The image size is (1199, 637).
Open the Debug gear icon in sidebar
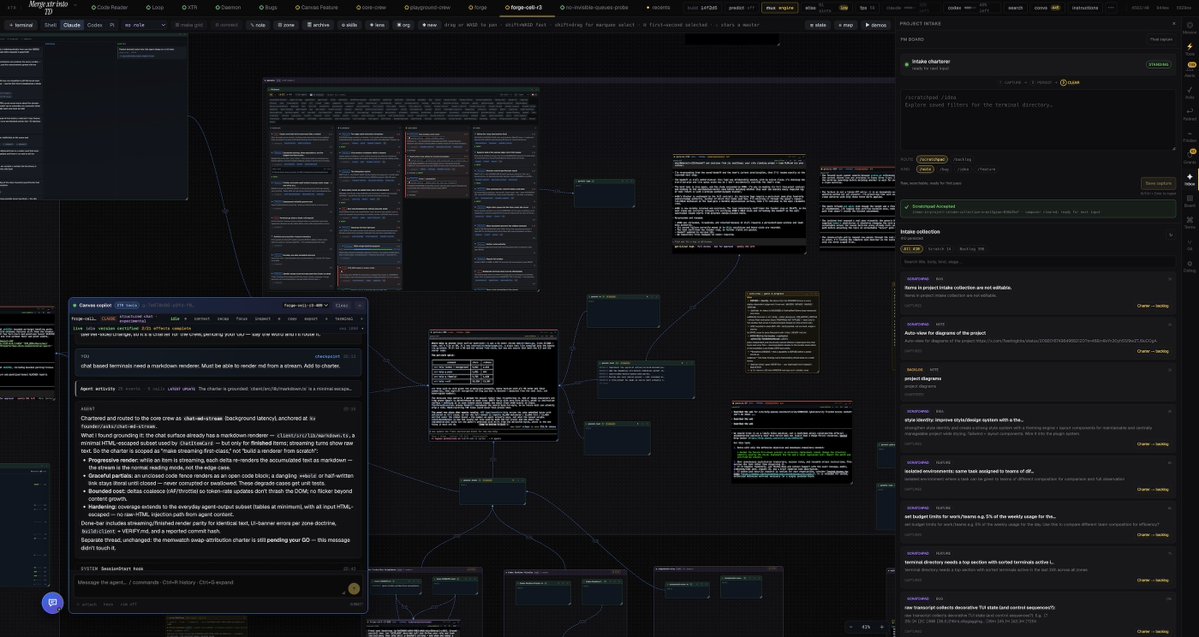click(x=1189, y=265)
